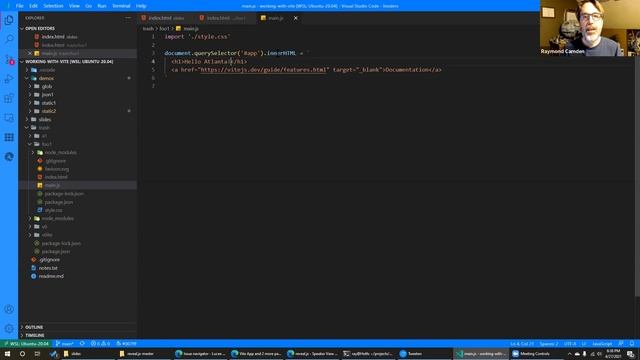Image resolution: width=640 pixels, height=360 pixels.
Task: Click the synchronize changes icon in the status bar
Action: coord(82,344)
